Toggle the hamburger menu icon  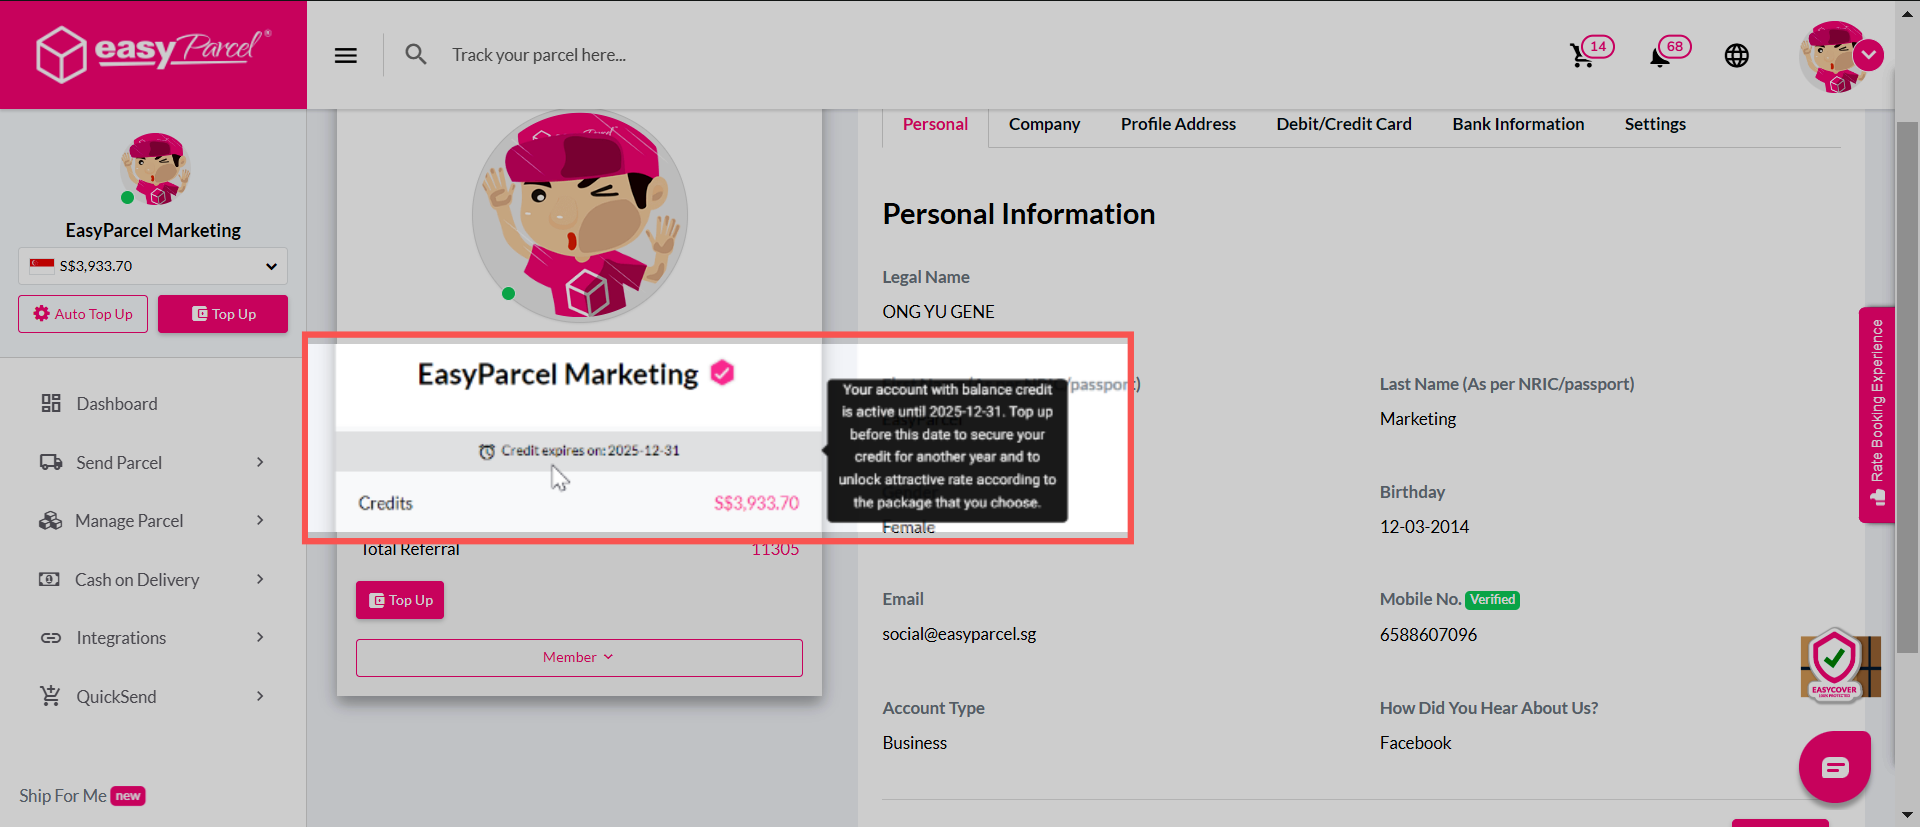(x=346, y=55)
